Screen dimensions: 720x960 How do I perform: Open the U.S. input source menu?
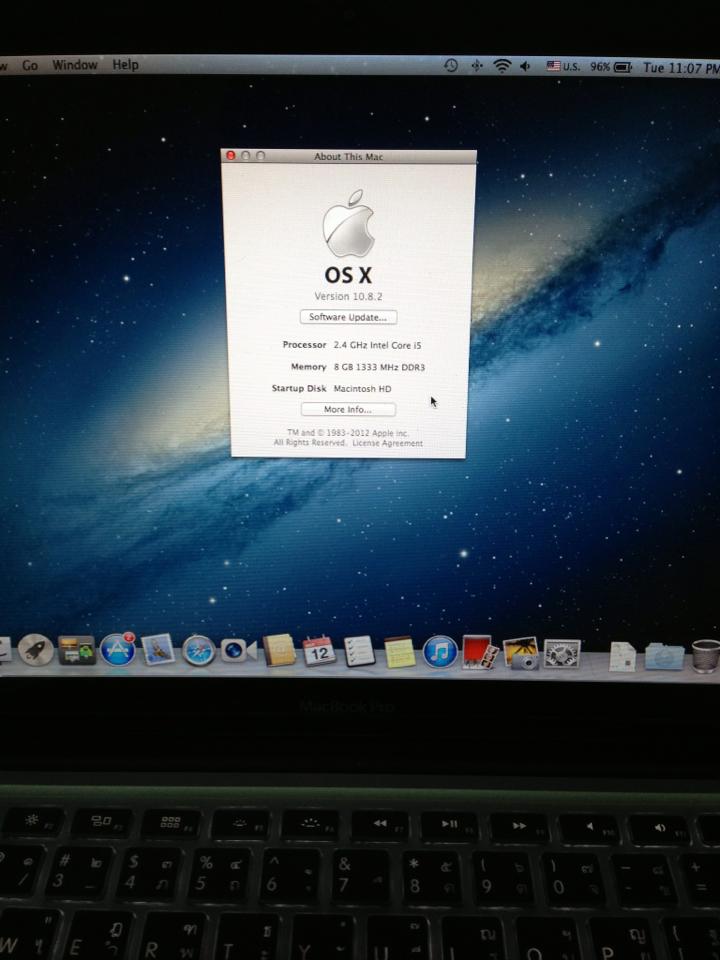tap(563, 67)
